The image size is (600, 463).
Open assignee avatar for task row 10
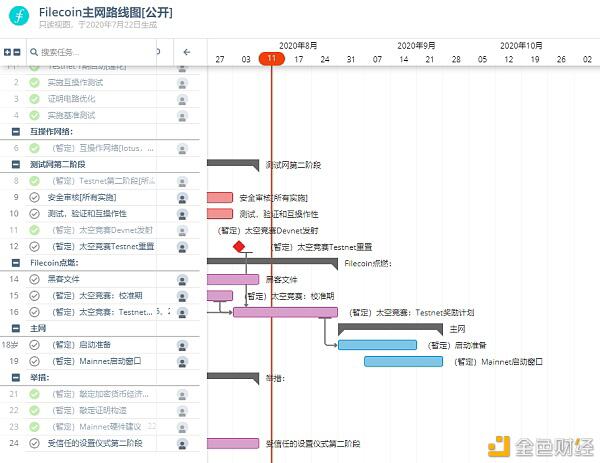(183, 214)
